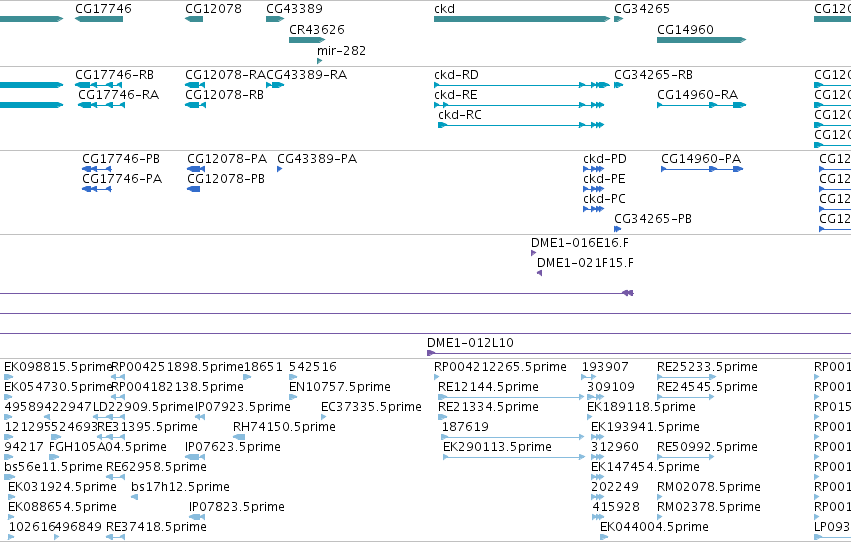Click the ckd-RC transcript label

tap(460, 114)
